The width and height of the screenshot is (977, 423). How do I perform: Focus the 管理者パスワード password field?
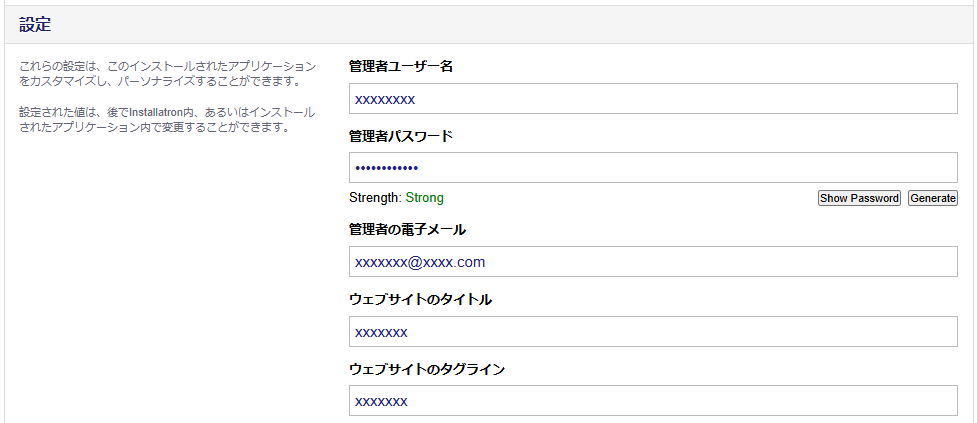[653, 168]
